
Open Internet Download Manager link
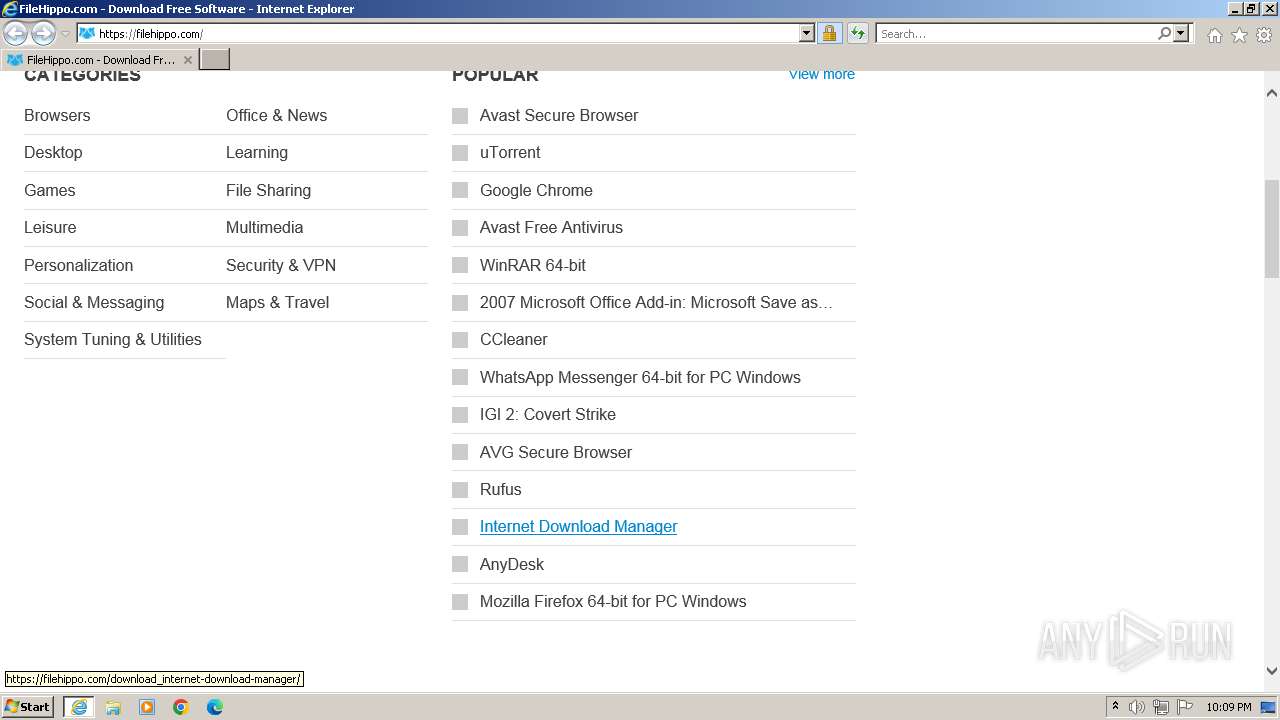click(x=578, y=526)
